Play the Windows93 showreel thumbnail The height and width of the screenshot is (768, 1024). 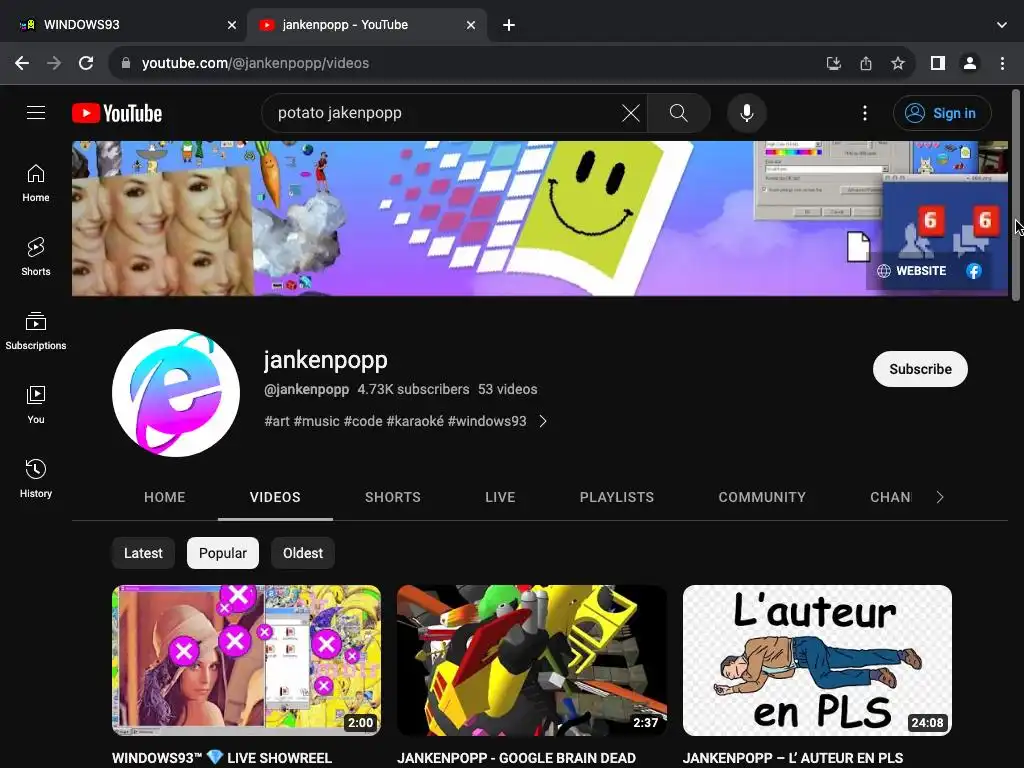point(246,660)
